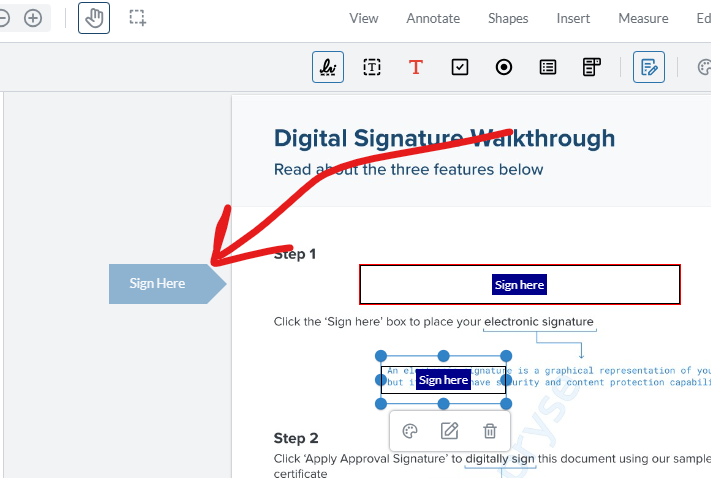Select the radio button field tool
Viewport: 711px width, 478px height.
504,67
